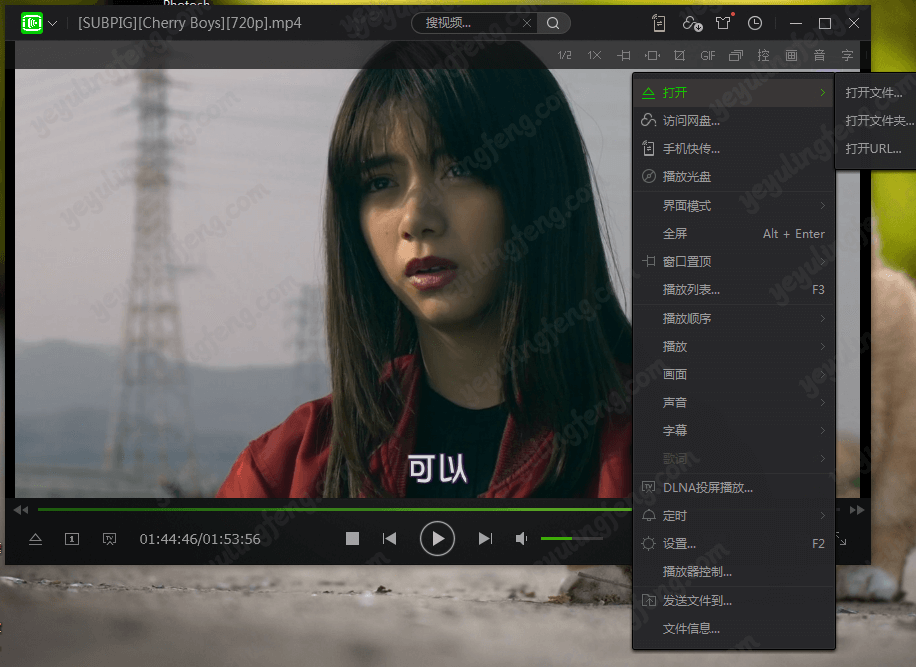Screen dimensions: 916x667
Task: Expand the 画面 submenu
Action: (x=734, y=374)
